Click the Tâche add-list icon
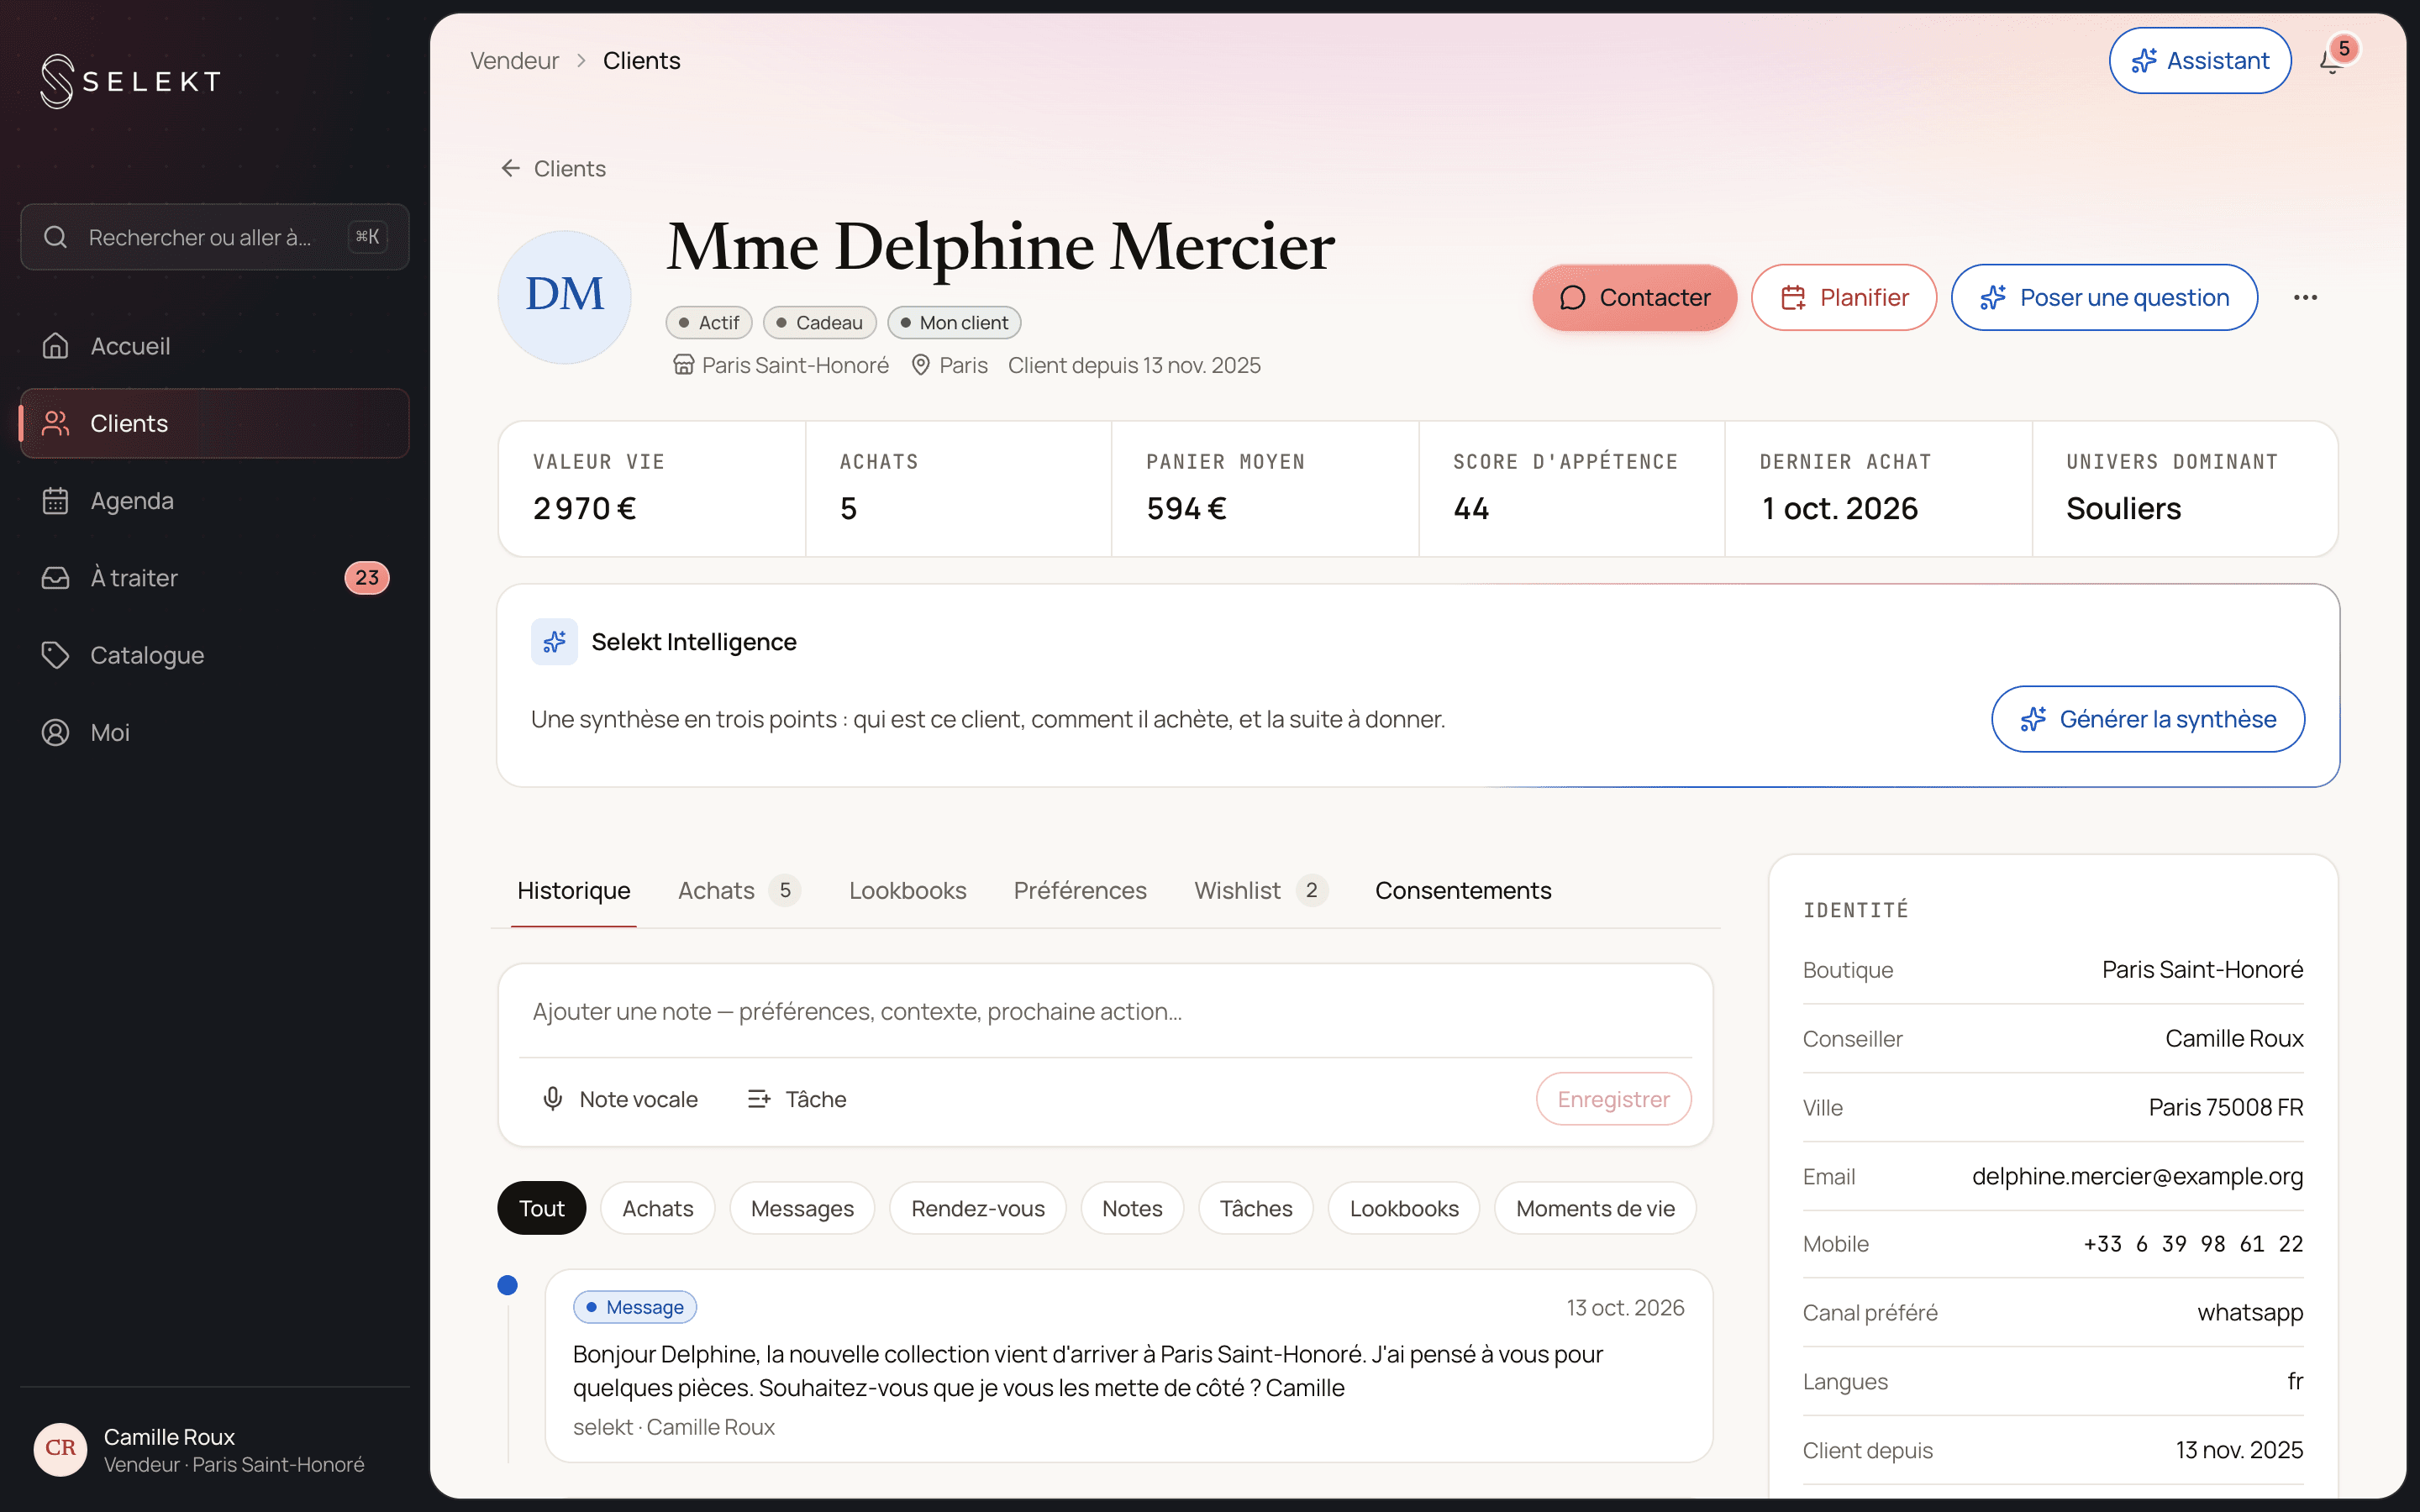The width and height of the screenshot is (2420, 1512). tap(759, 1099)
